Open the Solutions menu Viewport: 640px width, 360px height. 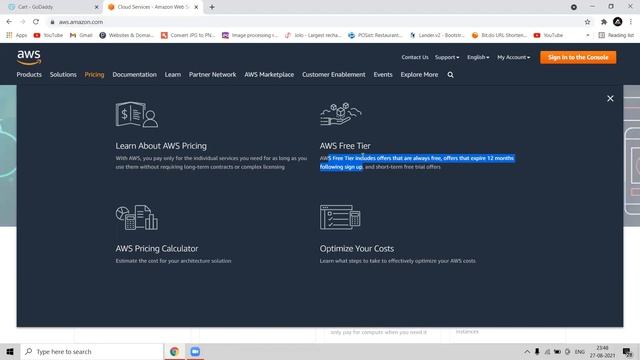coord(63,75)
